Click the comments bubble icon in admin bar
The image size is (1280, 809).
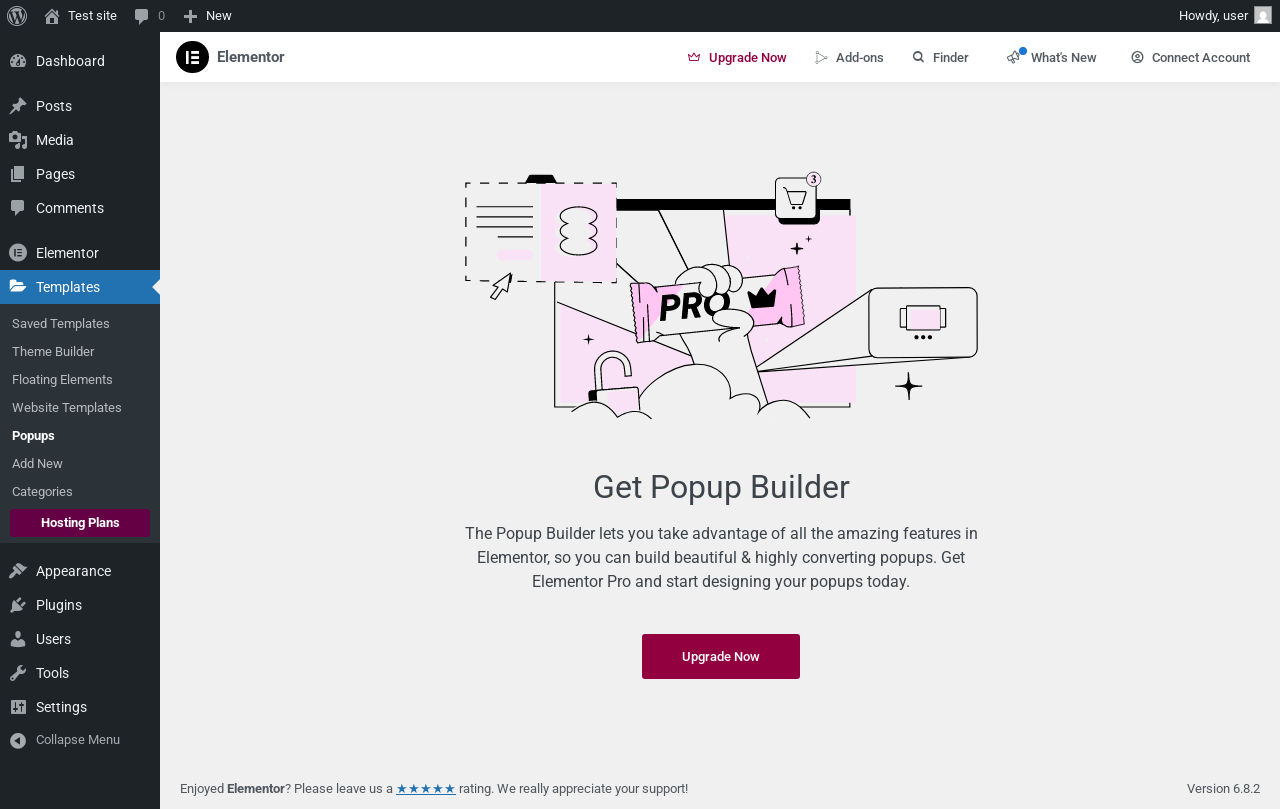(142, 16)
